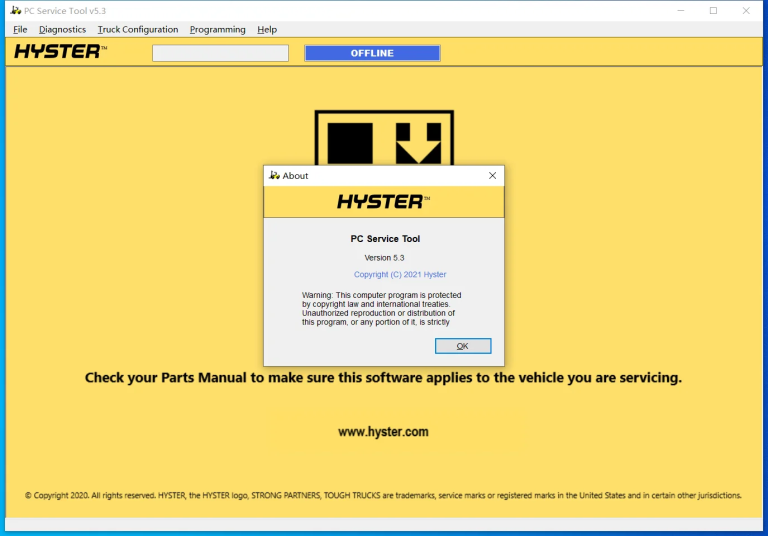Click the large down-arrow graphic behind the dialog
Image resolution: width=768 pixels, height=536 pixels.
[419, 143]
